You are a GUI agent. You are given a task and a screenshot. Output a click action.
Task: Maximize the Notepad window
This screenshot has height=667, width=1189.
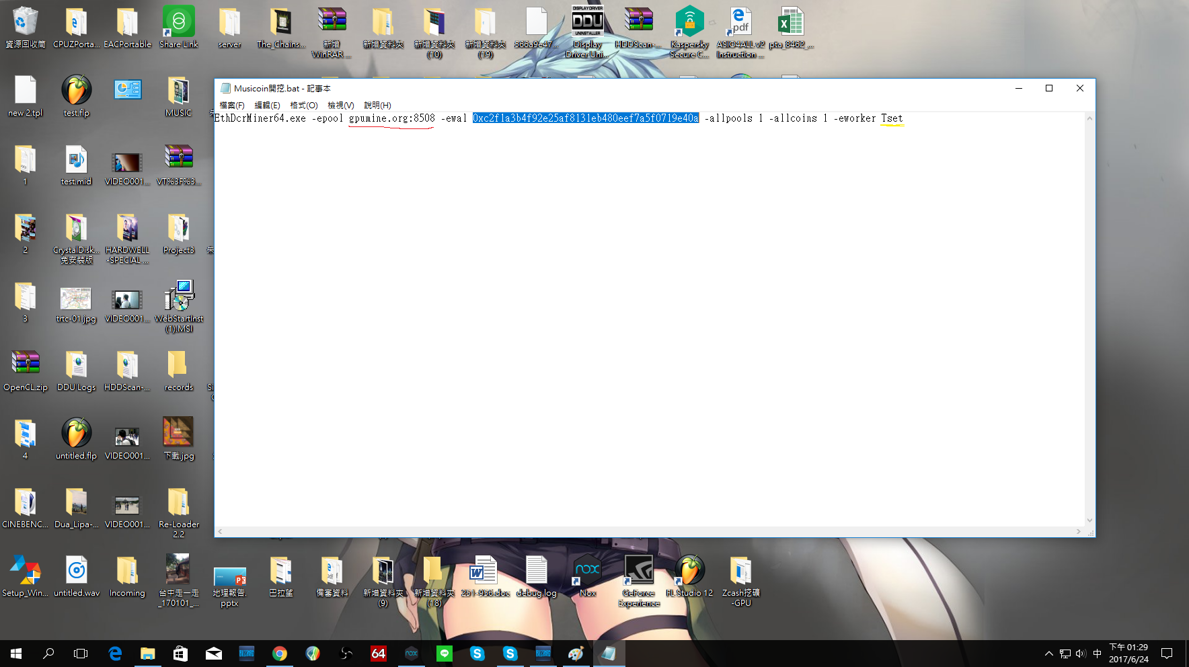(x=1049, y=89)
